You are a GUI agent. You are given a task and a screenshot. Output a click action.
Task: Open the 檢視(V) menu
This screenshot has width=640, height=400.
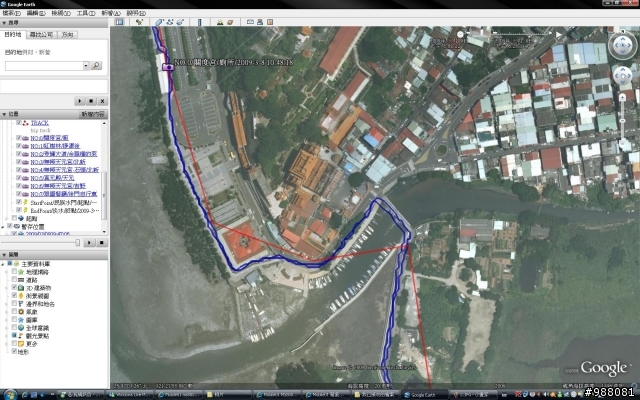tap(61, 13)
